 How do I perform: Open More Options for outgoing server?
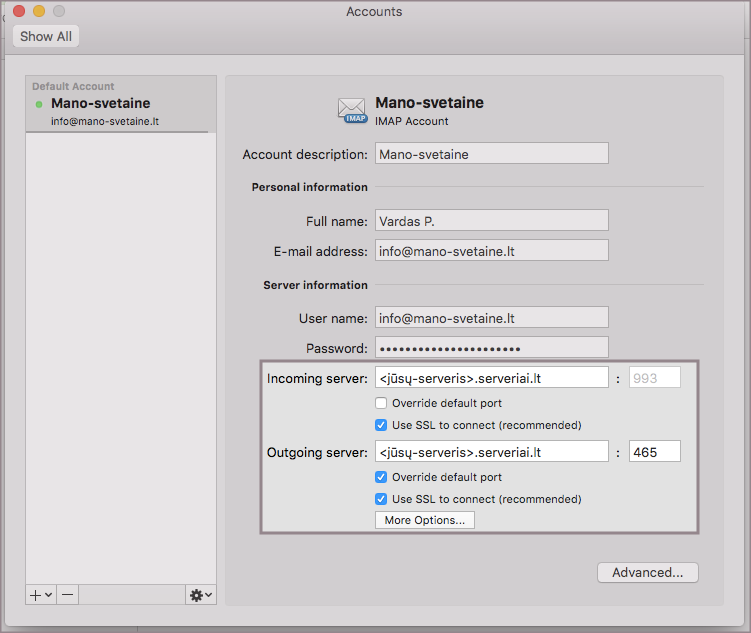pyautogui.click(x=424, y=520)
